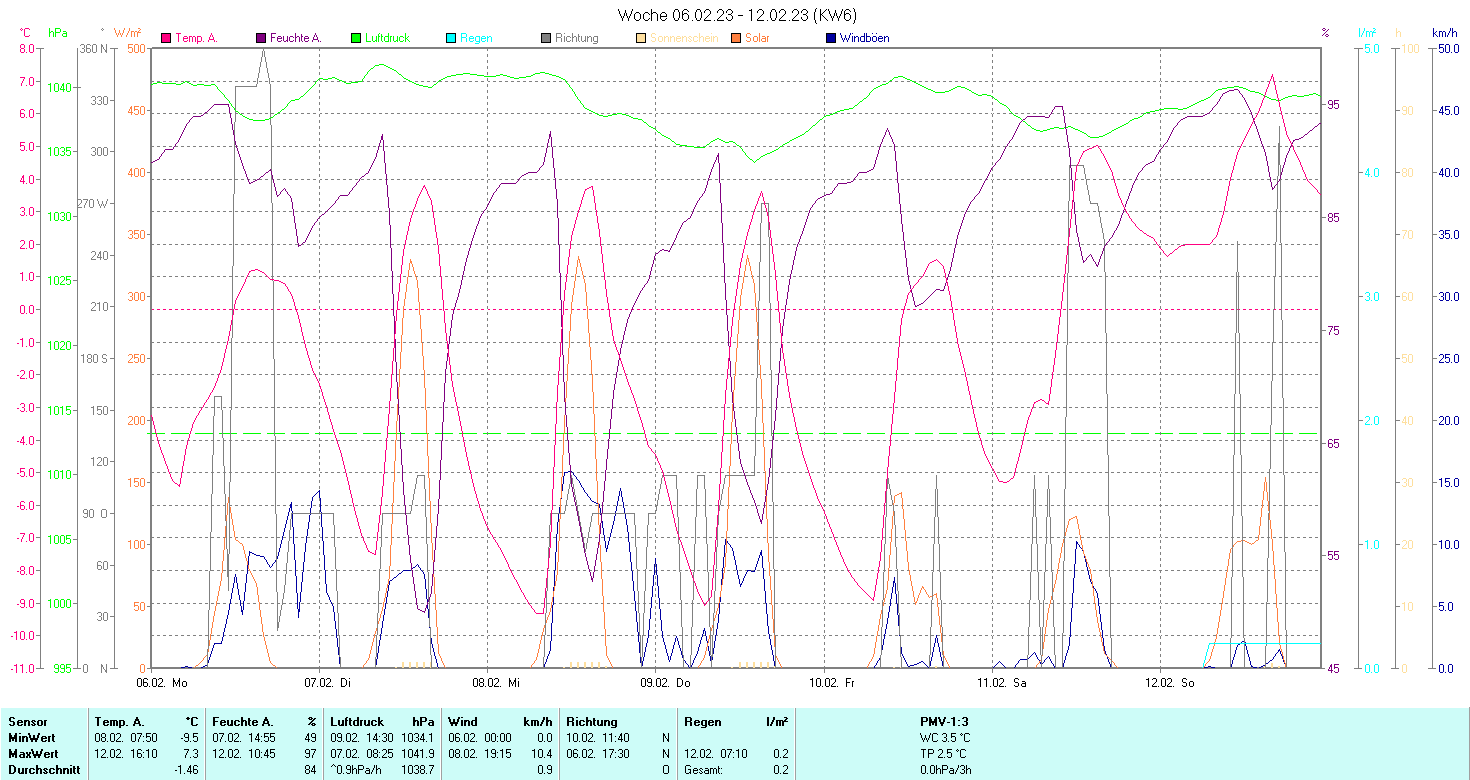Click the purple Feuchte A. legend swatch
Viewport: 1470px width, 780px height.
coord(261,38)
